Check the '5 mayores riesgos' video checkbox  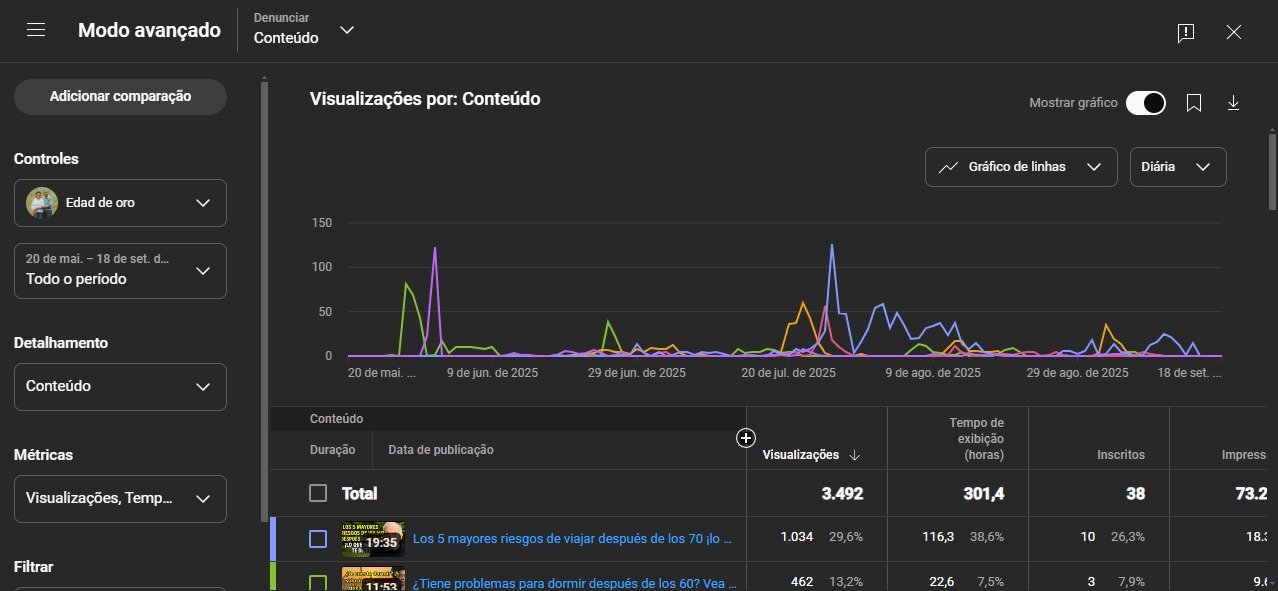click(318, 539)
